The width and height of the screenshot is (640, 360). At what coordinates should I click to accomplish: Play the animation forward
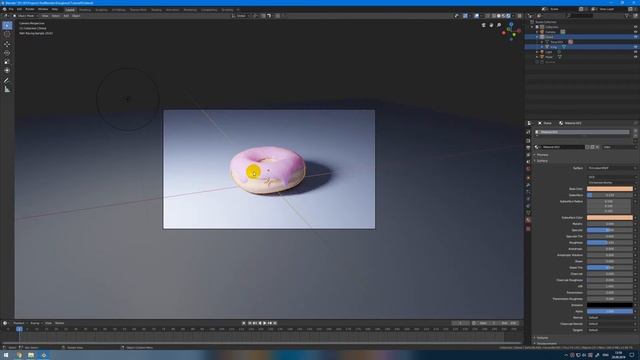[x=264, y=323]
